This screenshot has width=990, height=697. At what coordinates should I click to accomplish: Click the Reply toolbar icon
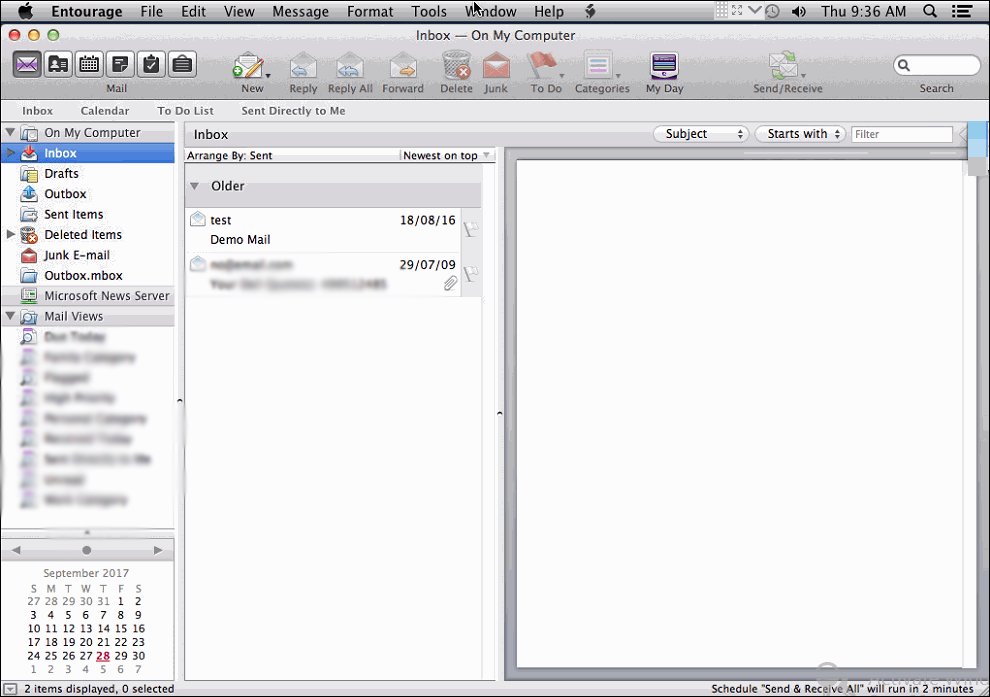click(303, 68)
